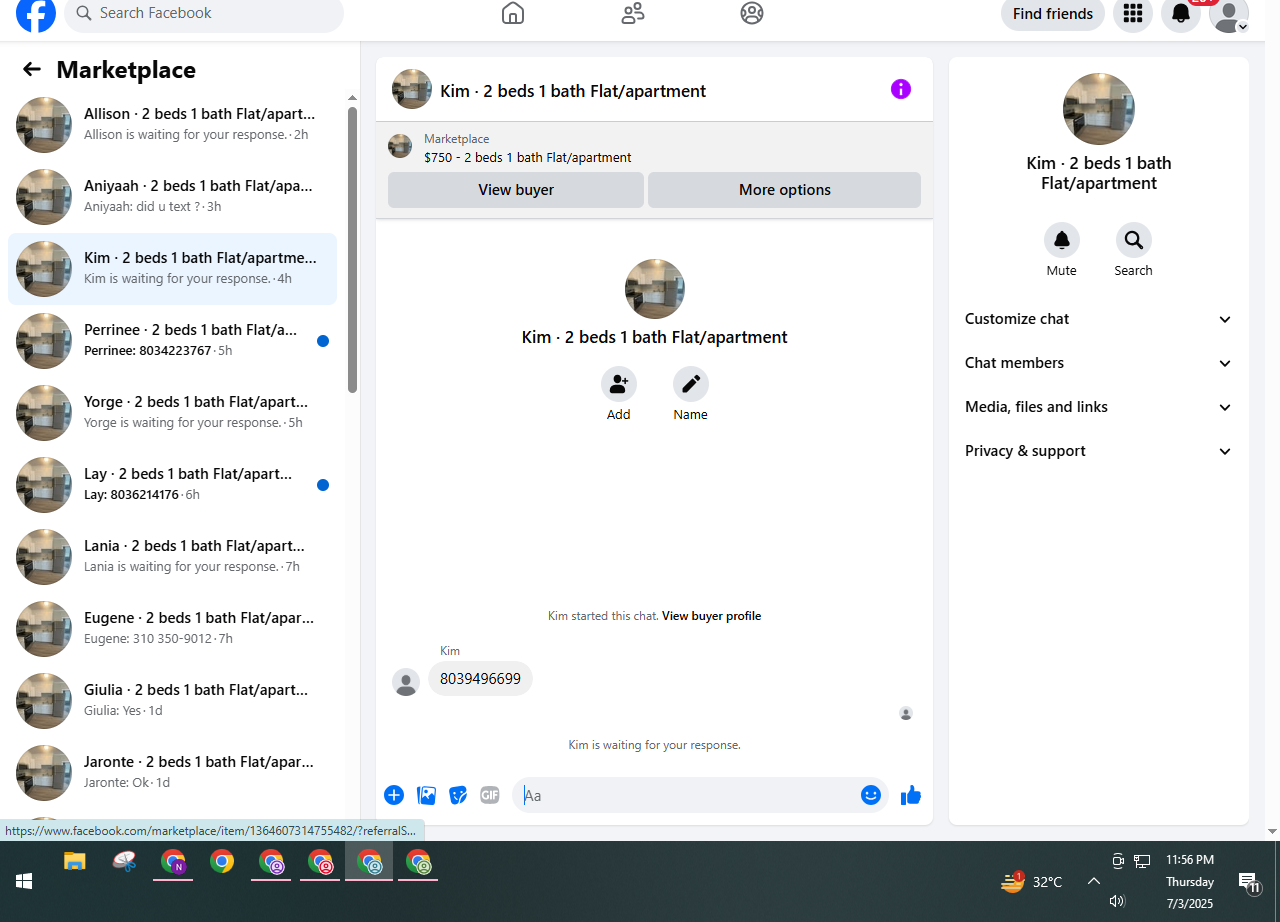Go to the Home feed icon
1280x922 pixels.
coord(513,13)
